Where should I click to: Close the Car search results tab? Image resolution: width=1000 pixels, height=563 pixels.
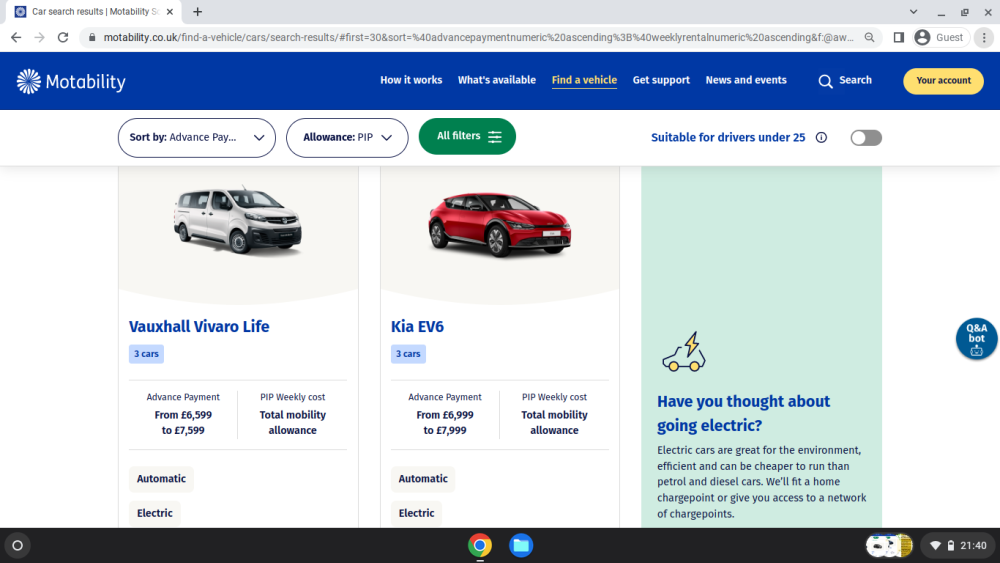(x=170, y=11)
